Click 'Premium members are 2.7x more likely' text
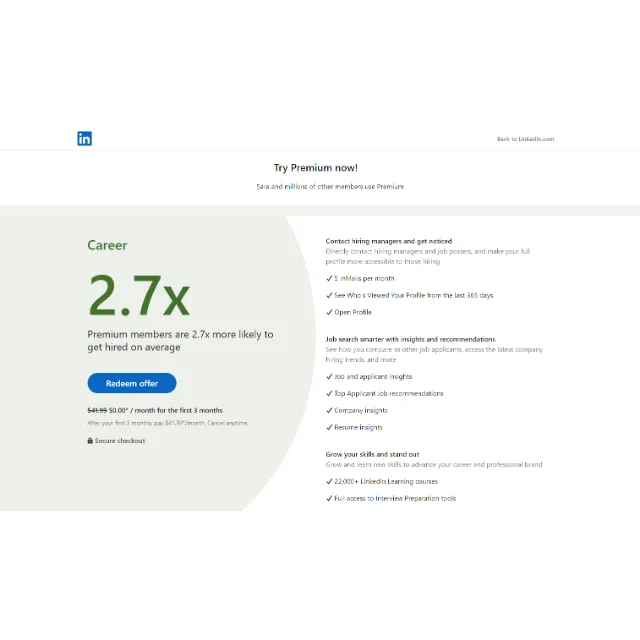 click(180, 340)
